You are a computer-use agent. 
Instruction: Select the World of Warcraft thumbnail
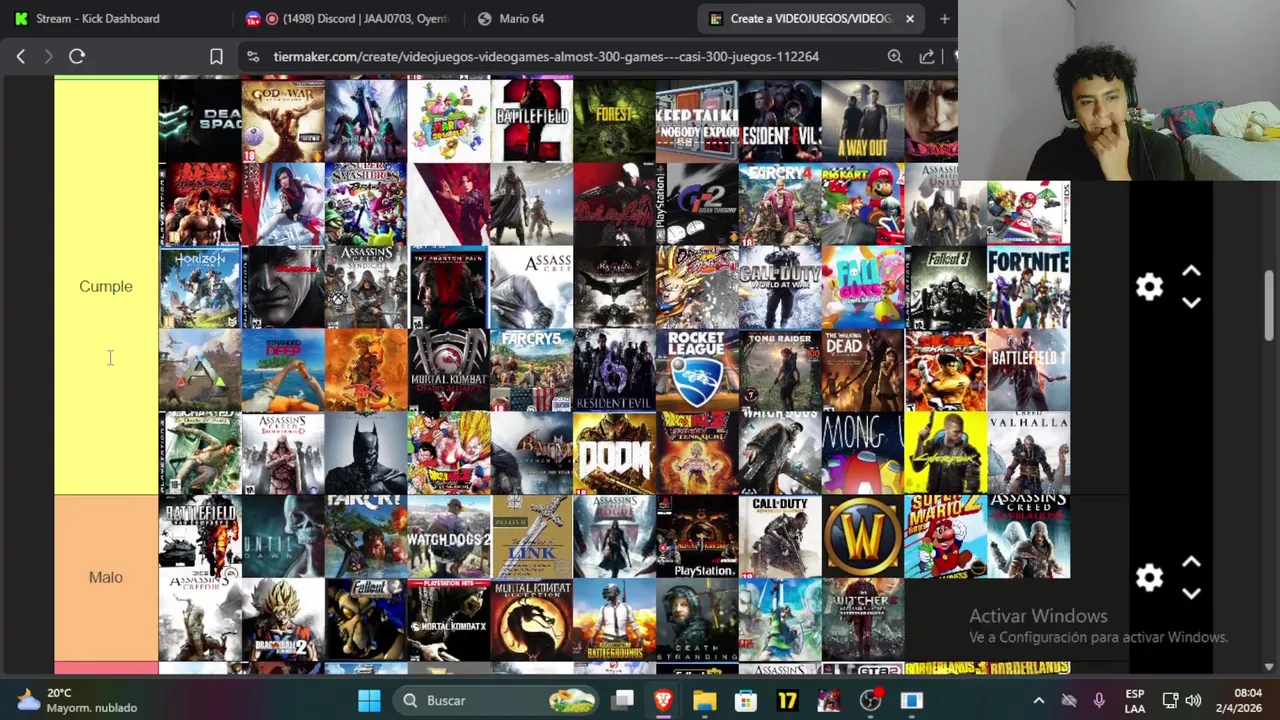pyautogui.click(x=863, y=537)
